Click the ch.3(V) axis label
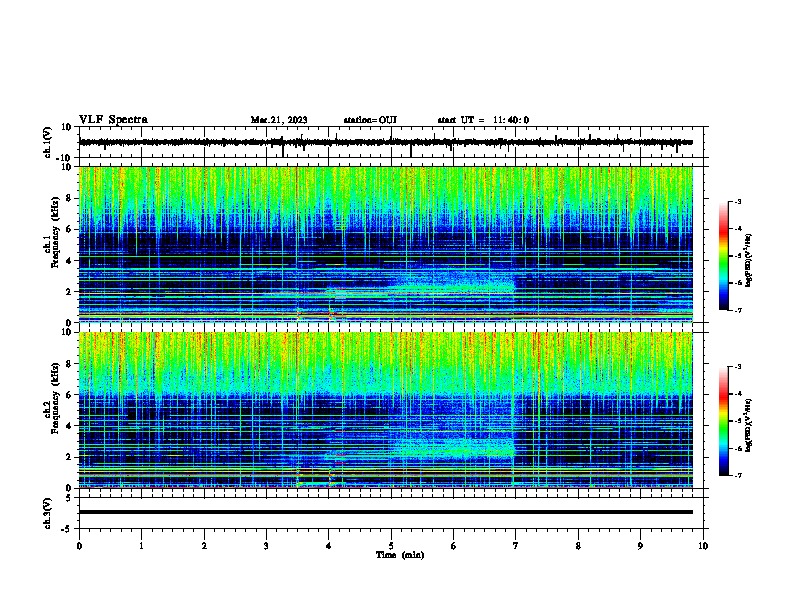792x612 pixels. pos(48,513)
